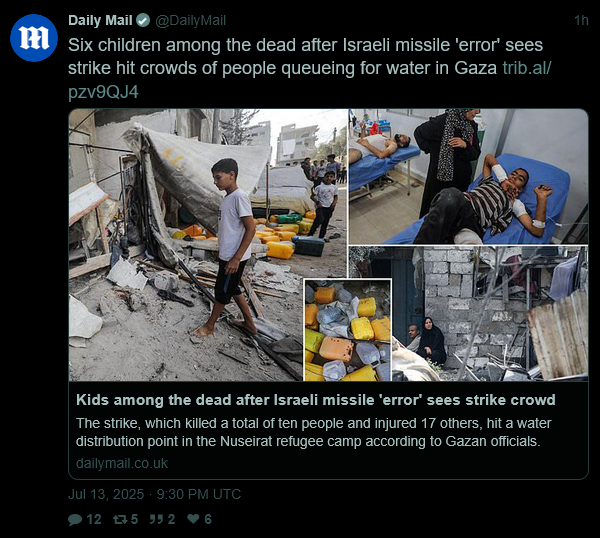Click the reply count 12

94,519
